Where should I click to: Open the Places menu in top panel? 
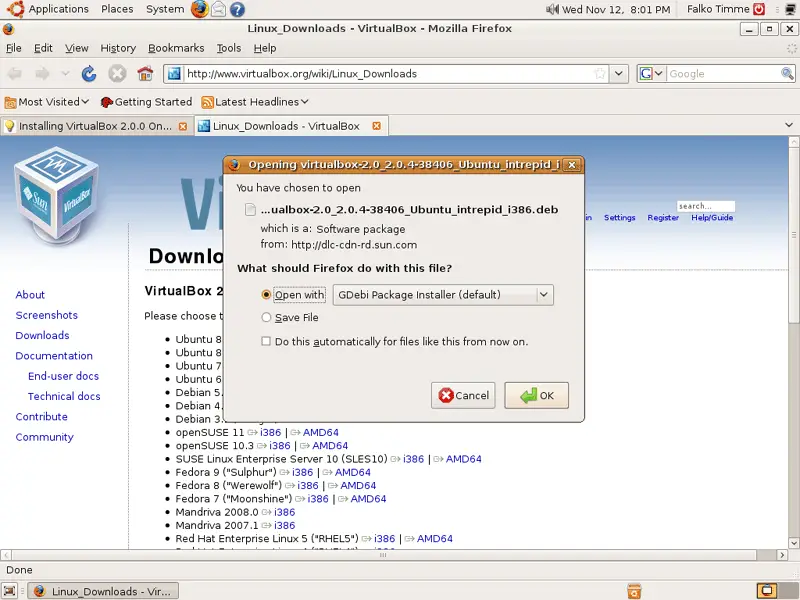click(117, 9)
